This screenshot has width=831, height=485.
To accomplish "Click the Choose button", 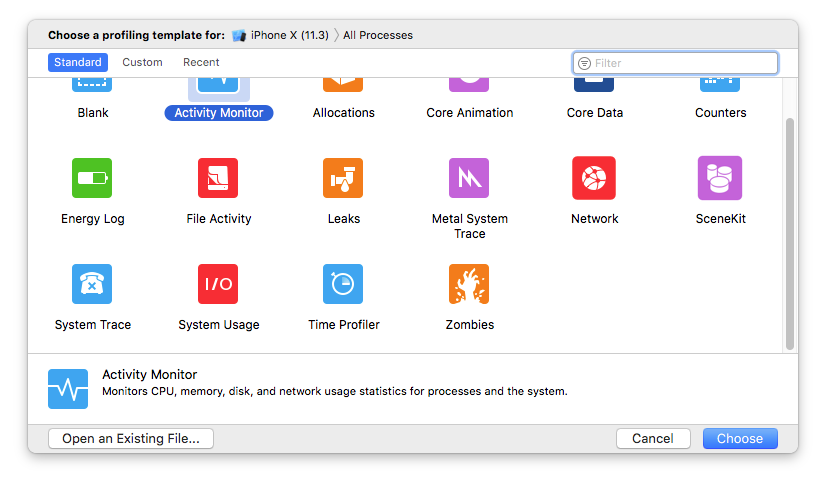I will [740, 438].
